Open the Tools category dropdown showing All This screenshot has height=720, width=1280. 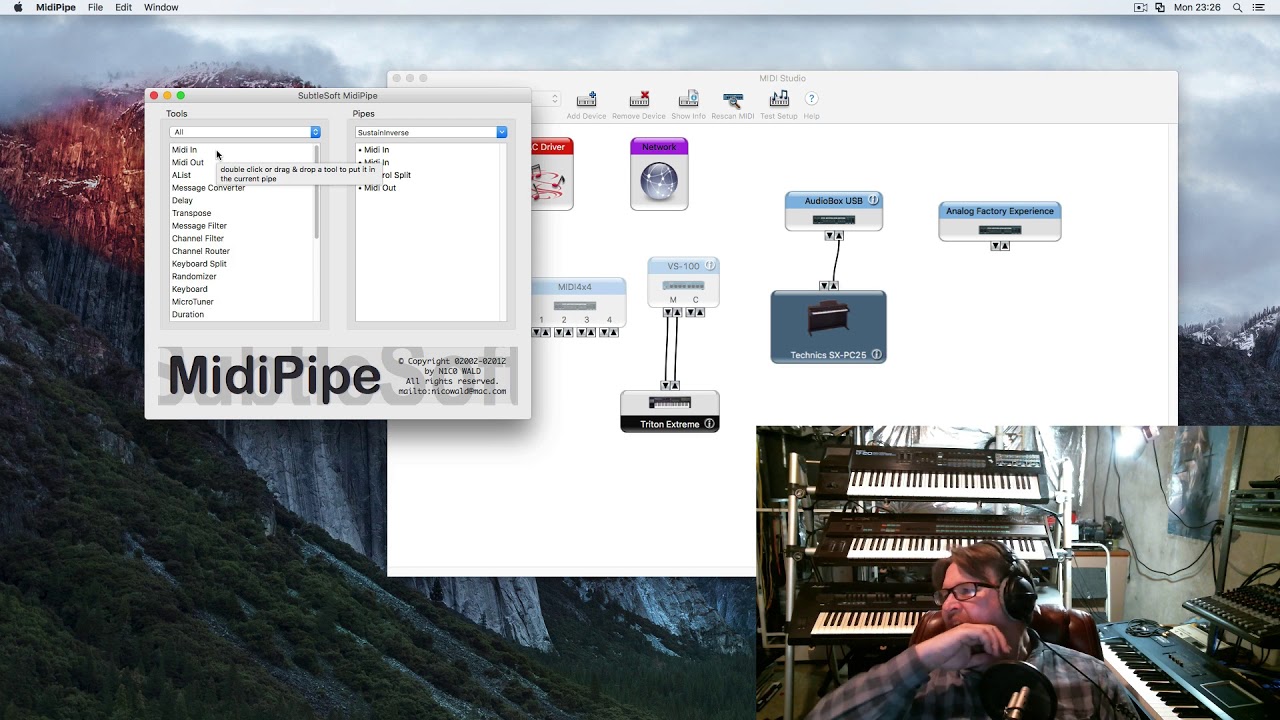point(245,132)
